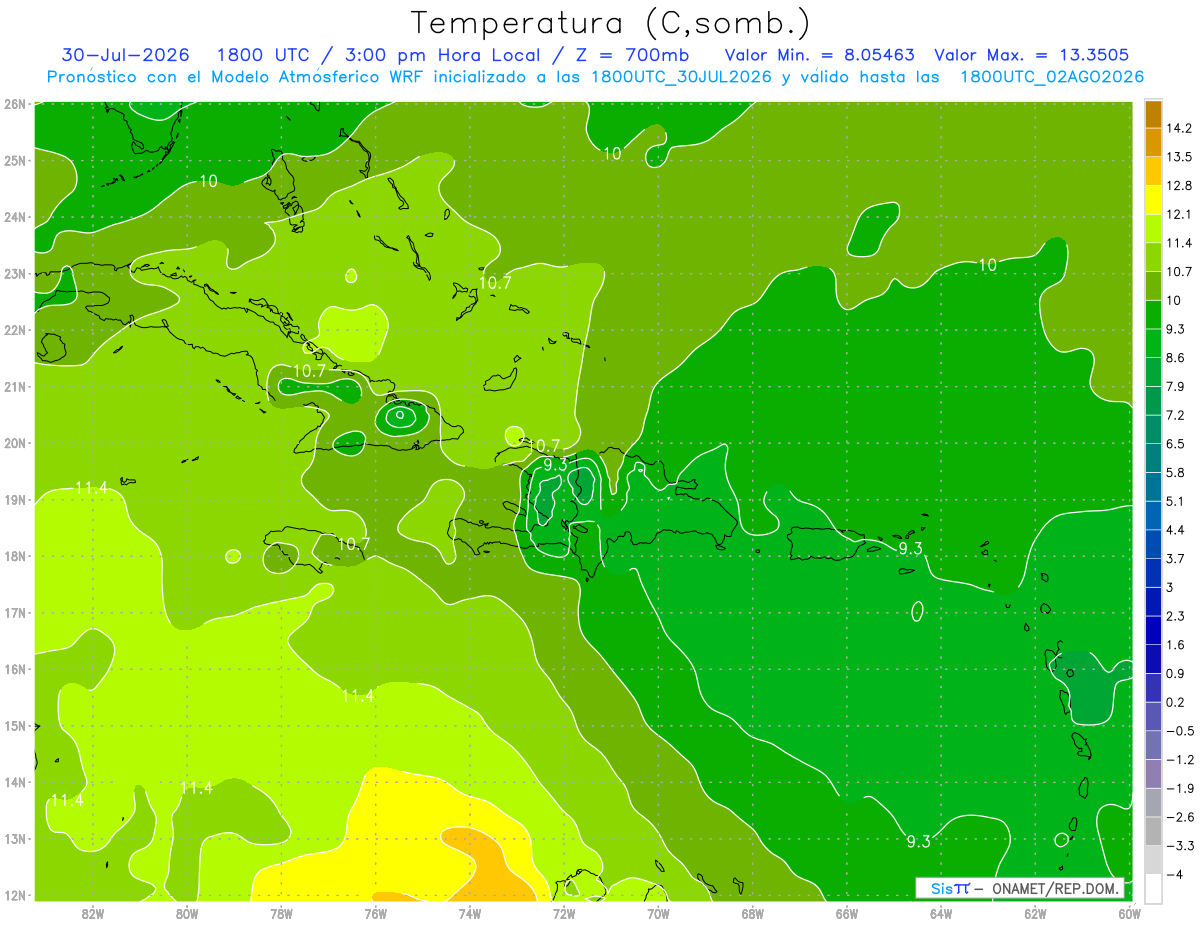Click the SisTT ONAMET/REP.DOM. logo box
Image resolution: width=1200 pixels, height=927 pixels.
point(1020,888)
